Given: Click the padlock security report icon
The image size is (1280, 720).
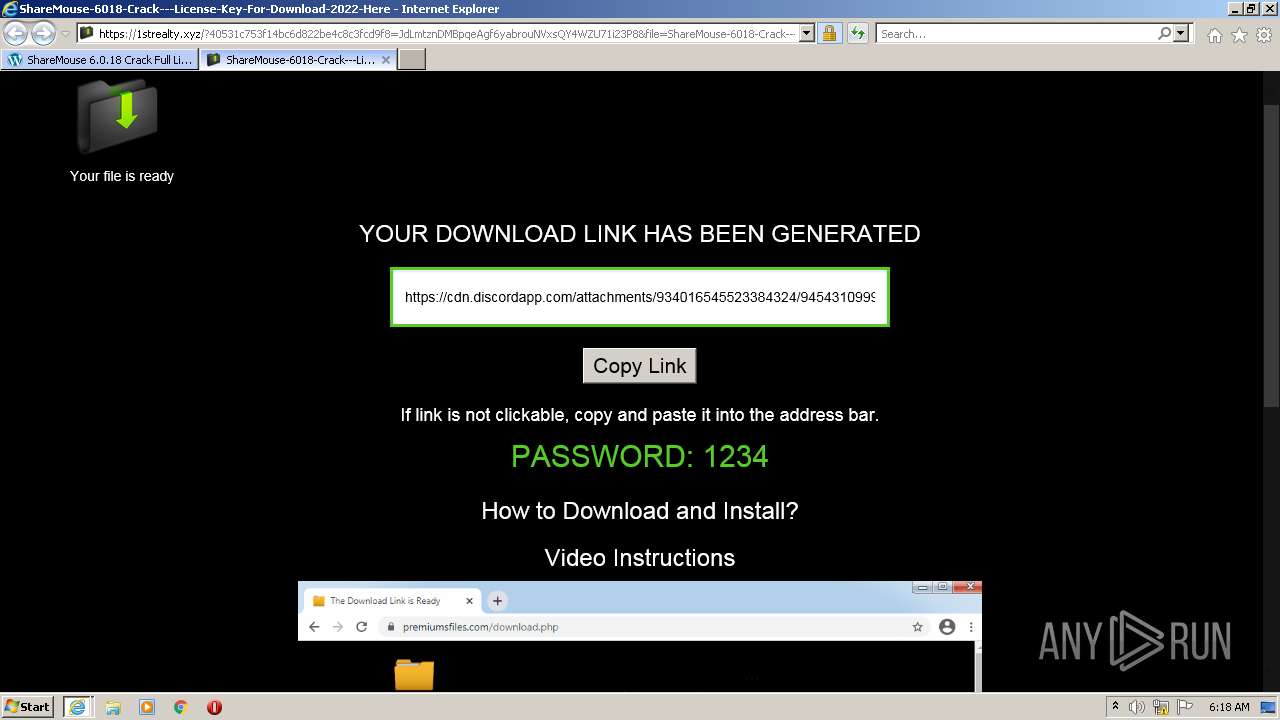Looking at the screenshot, I should pyautogui.click(x=829, y=33).
